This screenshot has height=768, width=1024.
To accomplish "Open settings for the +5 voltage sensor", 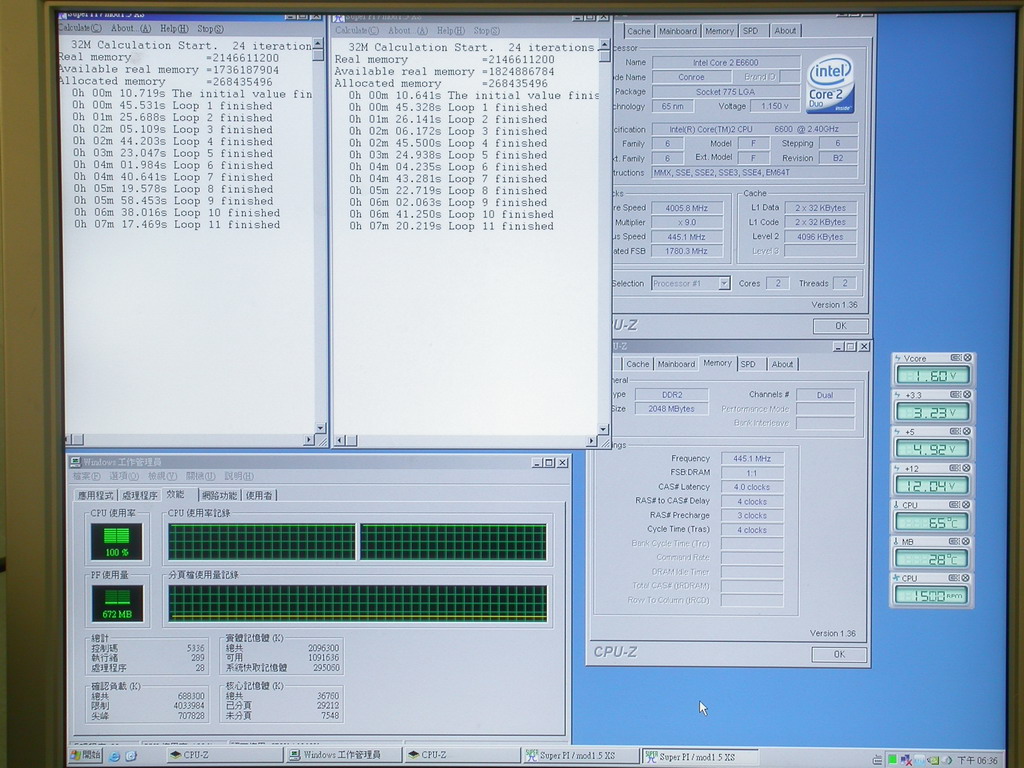I will (x=955, y=432).
